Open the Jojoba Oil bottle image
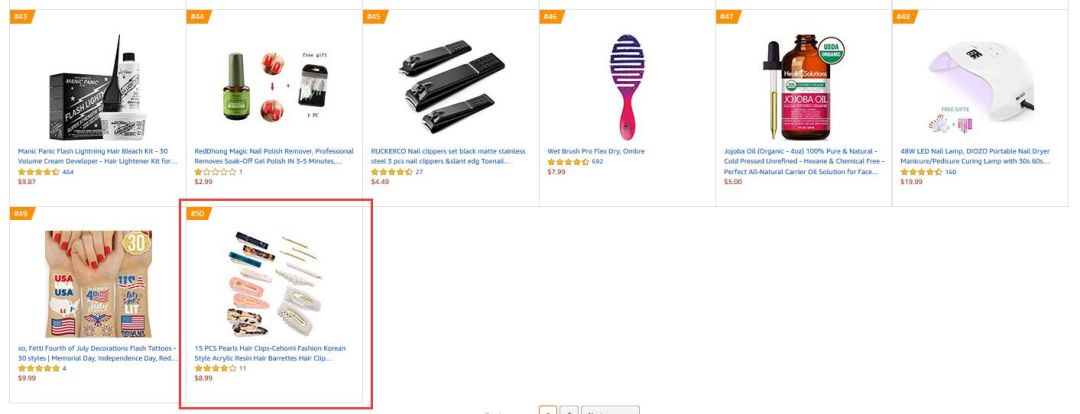This screenshot has height=414, width=1080. (x=804, y=87)
